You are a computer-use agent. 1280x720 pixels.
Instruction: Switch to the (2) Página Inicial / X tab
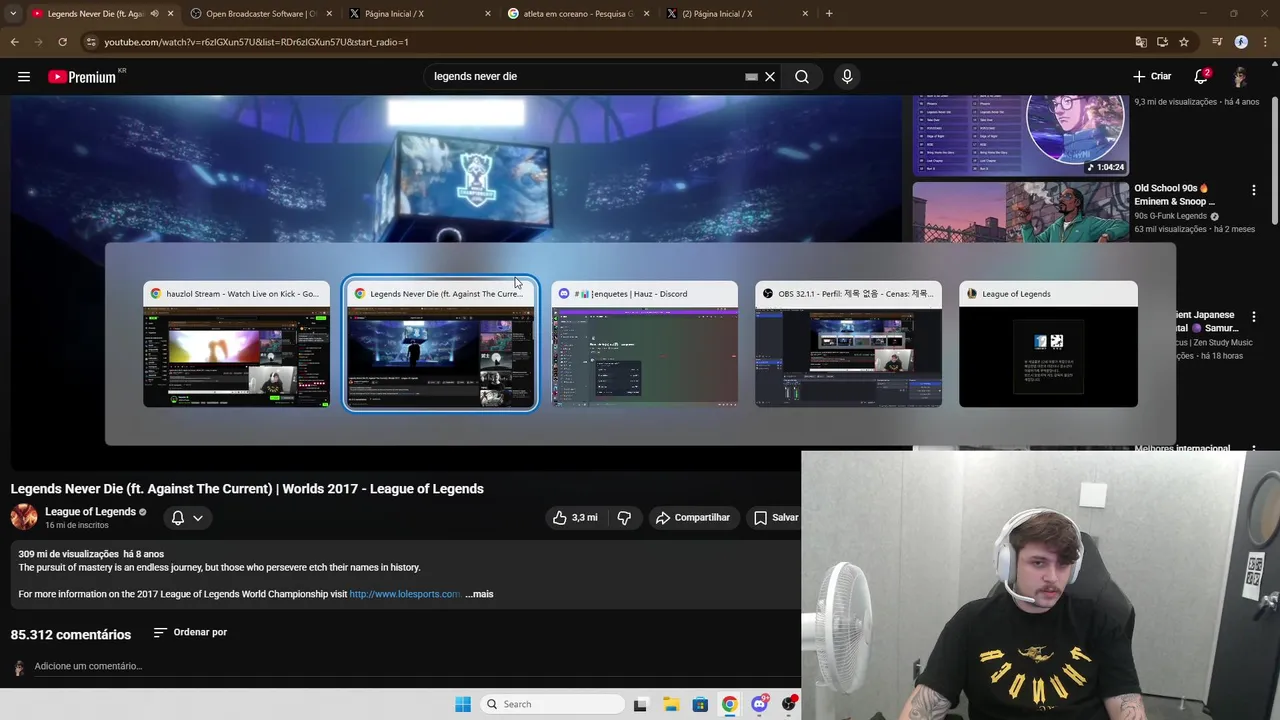pyautogui.click(x=736, y=14)
